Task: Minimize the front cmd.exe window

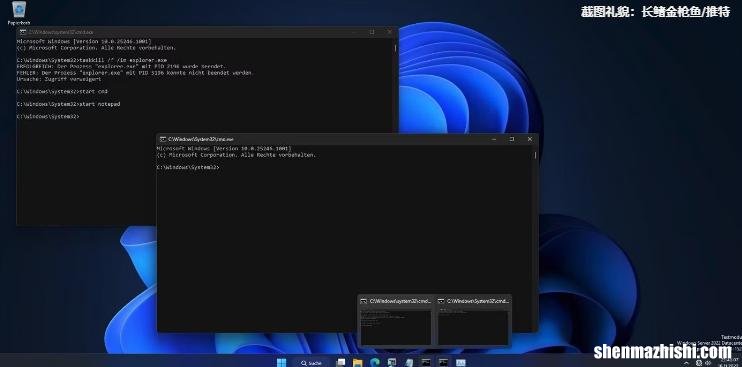Action: pyautogui.click(x=494, y=139)
